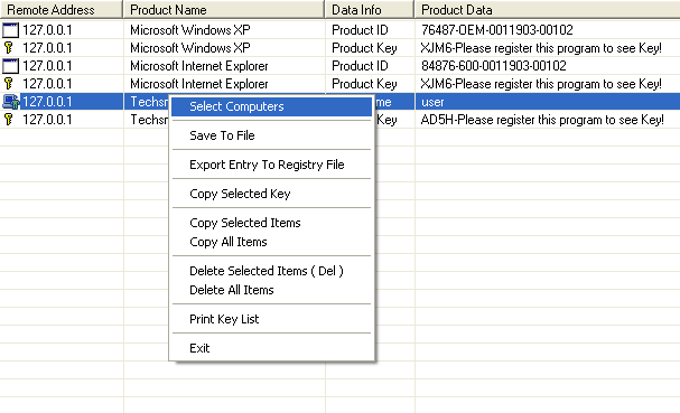Click the key icon in the AD5H key row
Screen dimensions: 680x413
(x=8, y=119)
